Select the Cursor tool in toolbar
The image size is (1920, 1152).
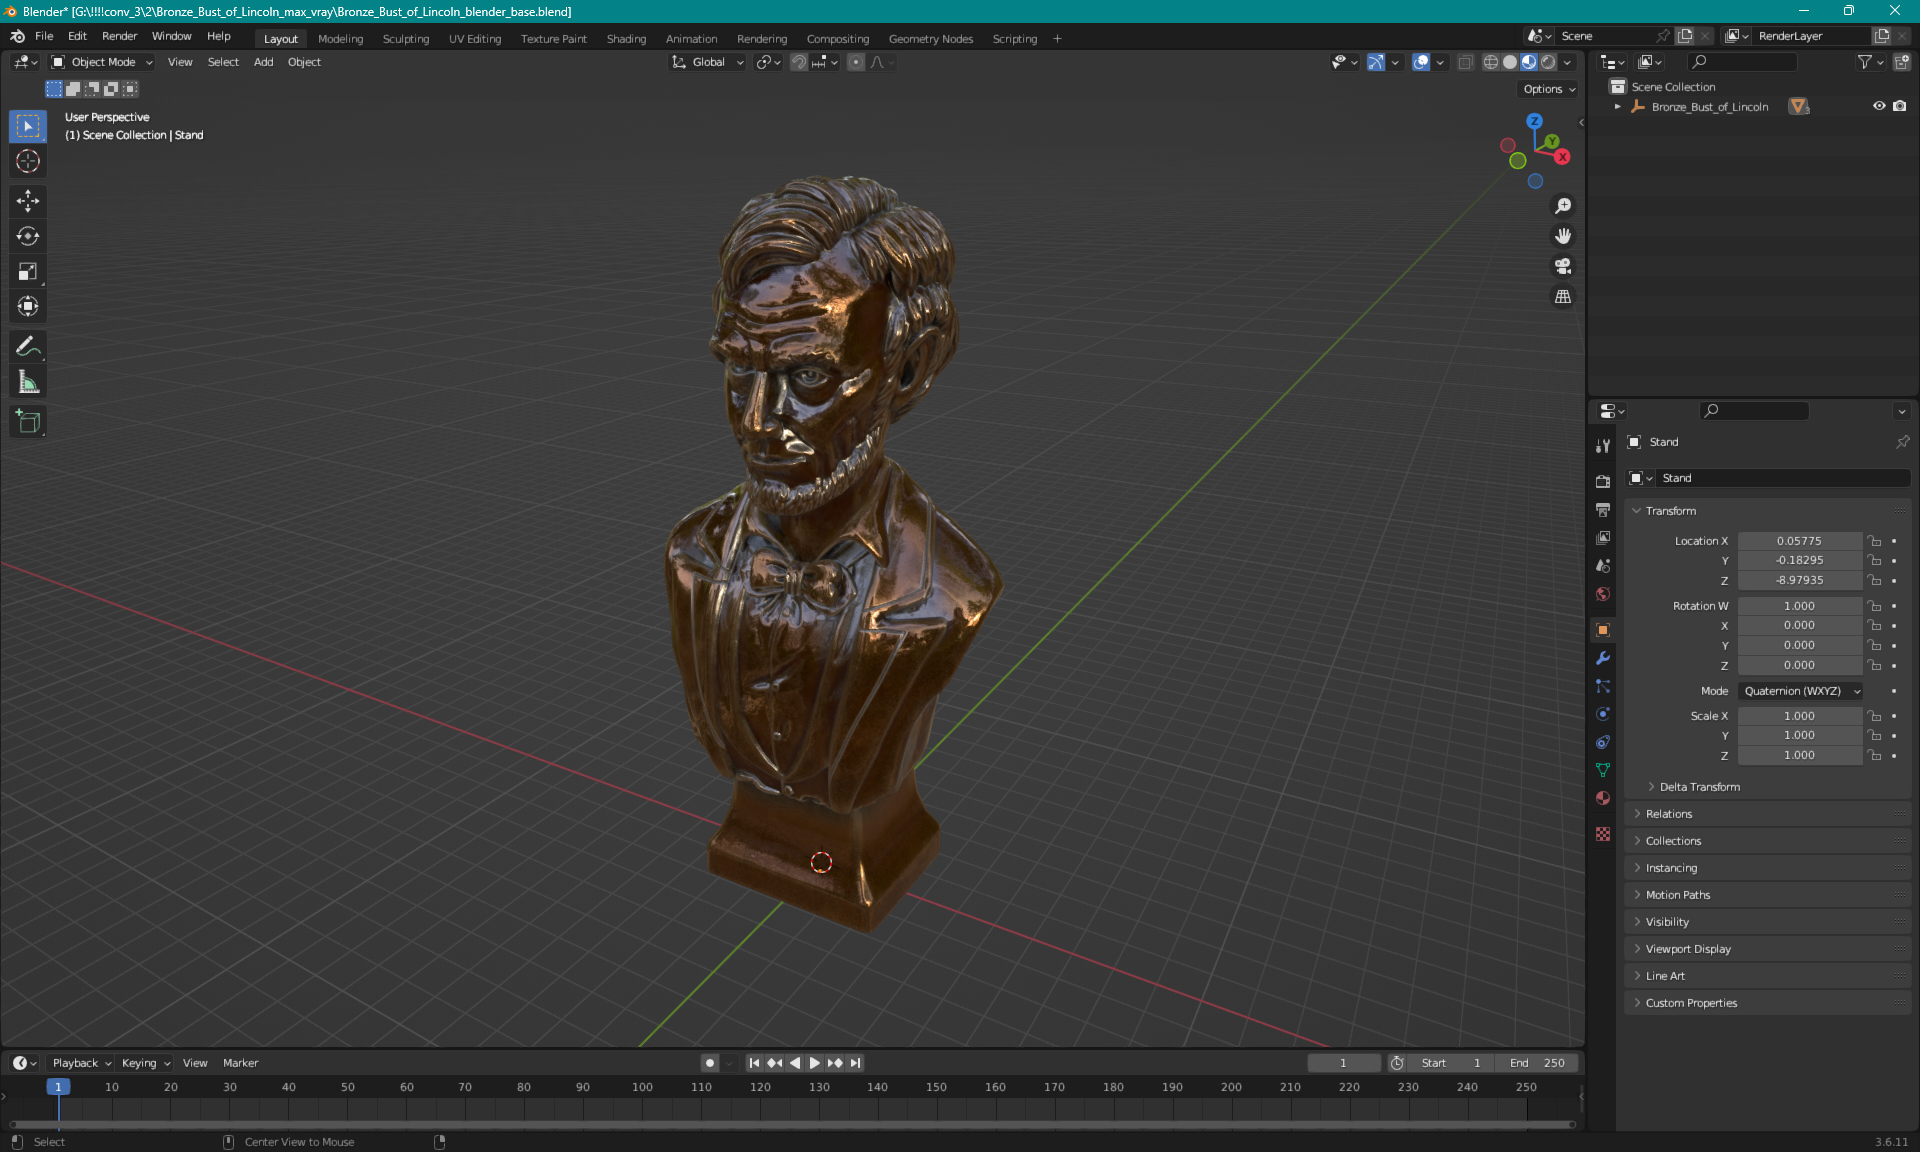[28, 161]
